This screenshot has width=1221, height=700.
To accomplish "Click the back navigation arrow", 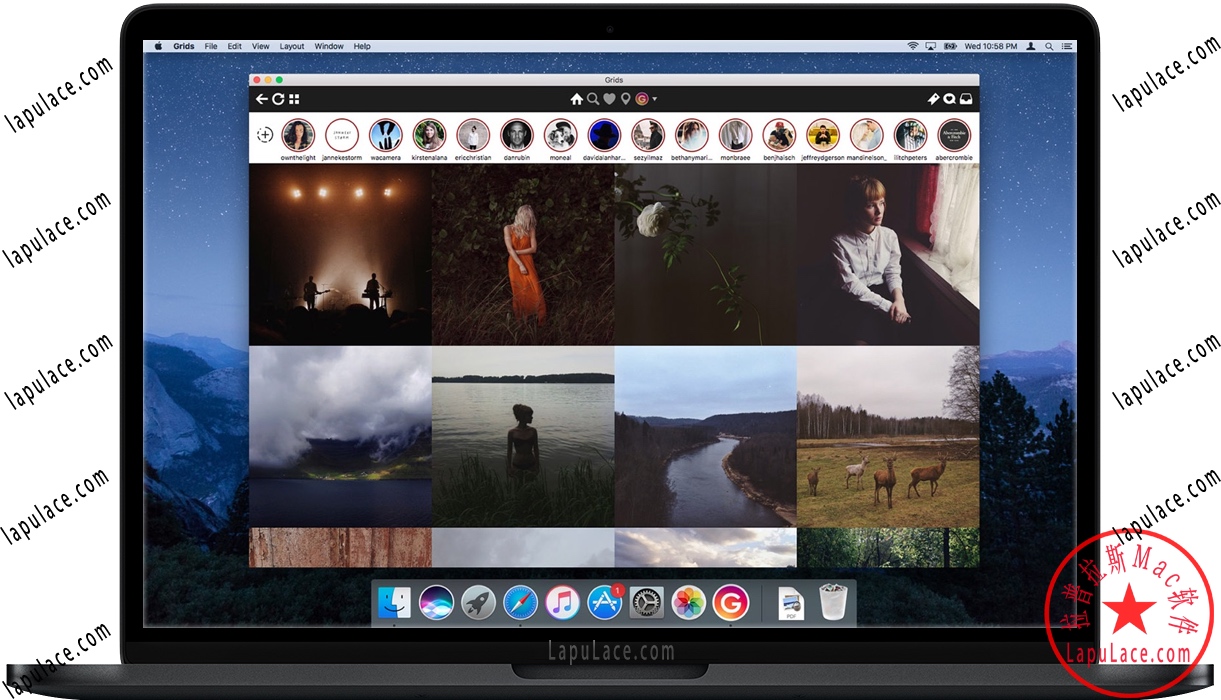I will [x=261, y=99].
